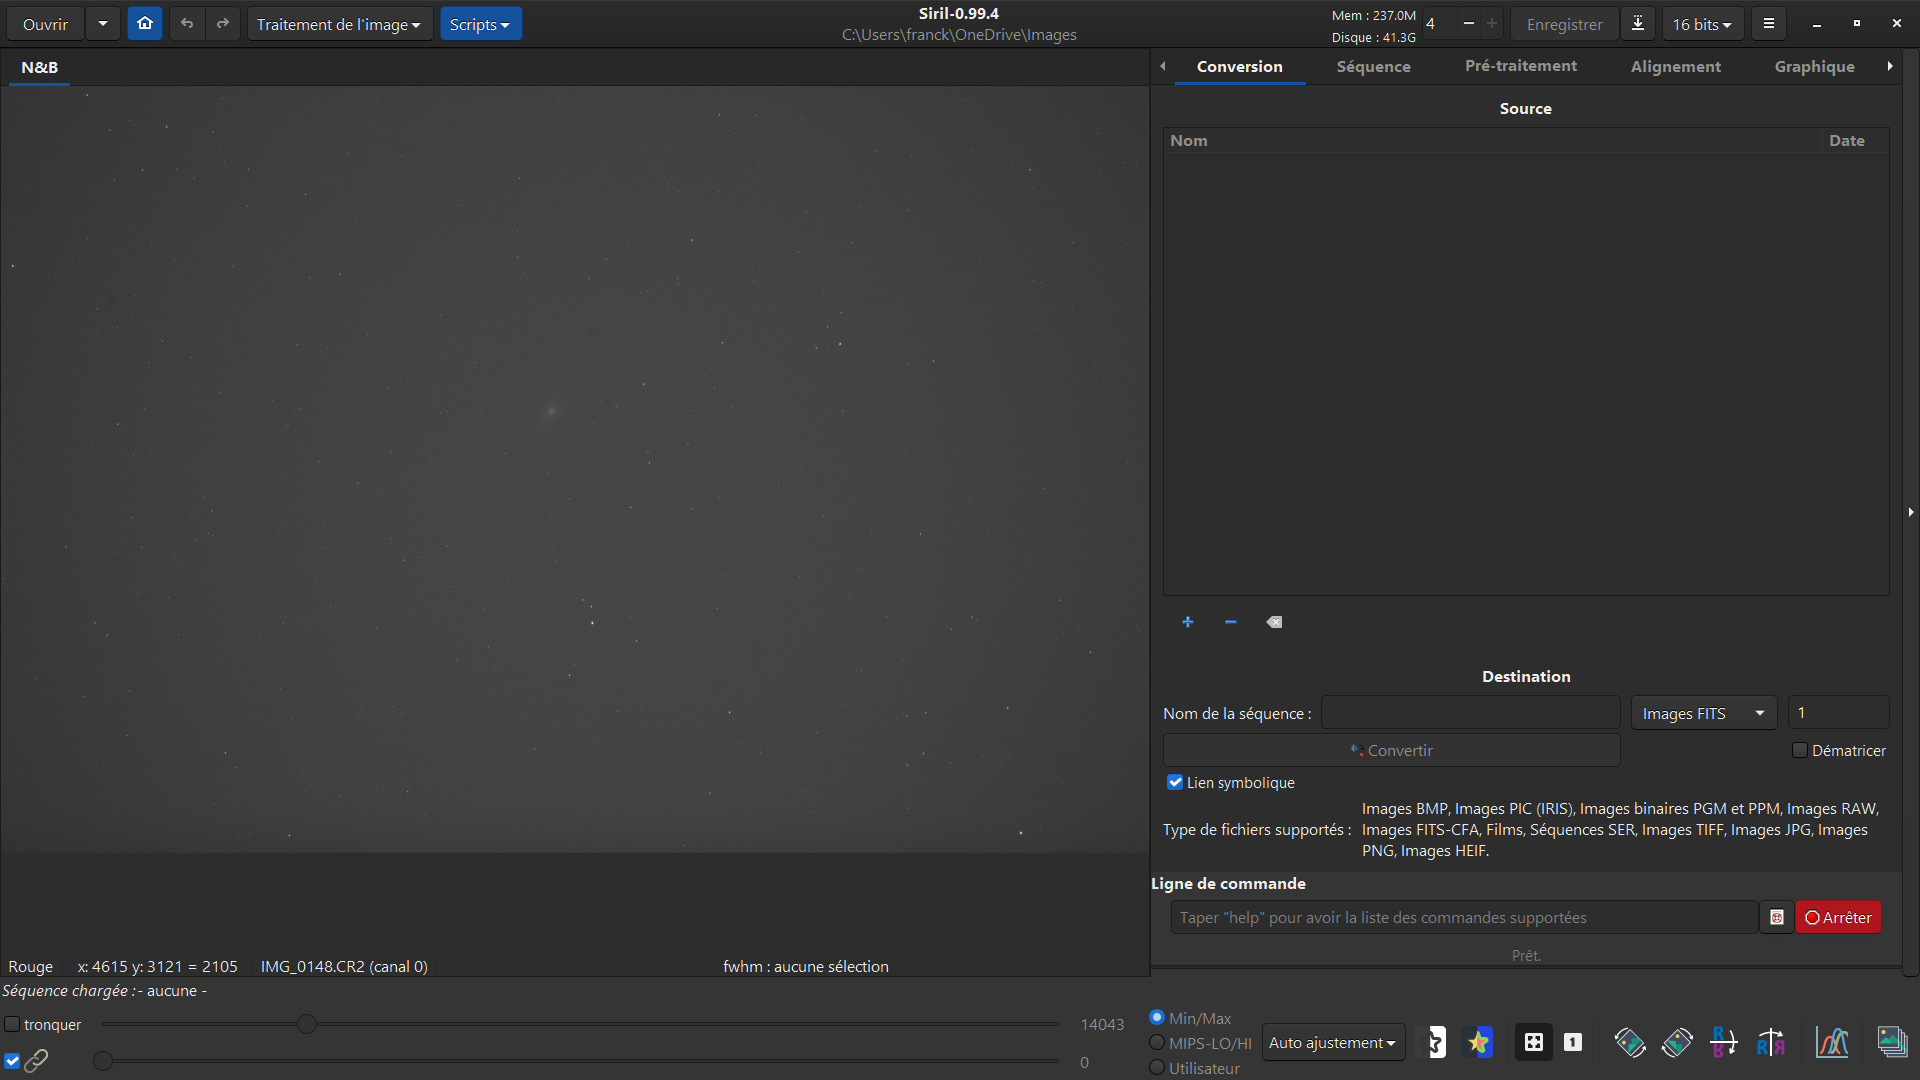Enable the Dématricer checkbox
1920x1080 pixels.
click(x=1800, y=750)
